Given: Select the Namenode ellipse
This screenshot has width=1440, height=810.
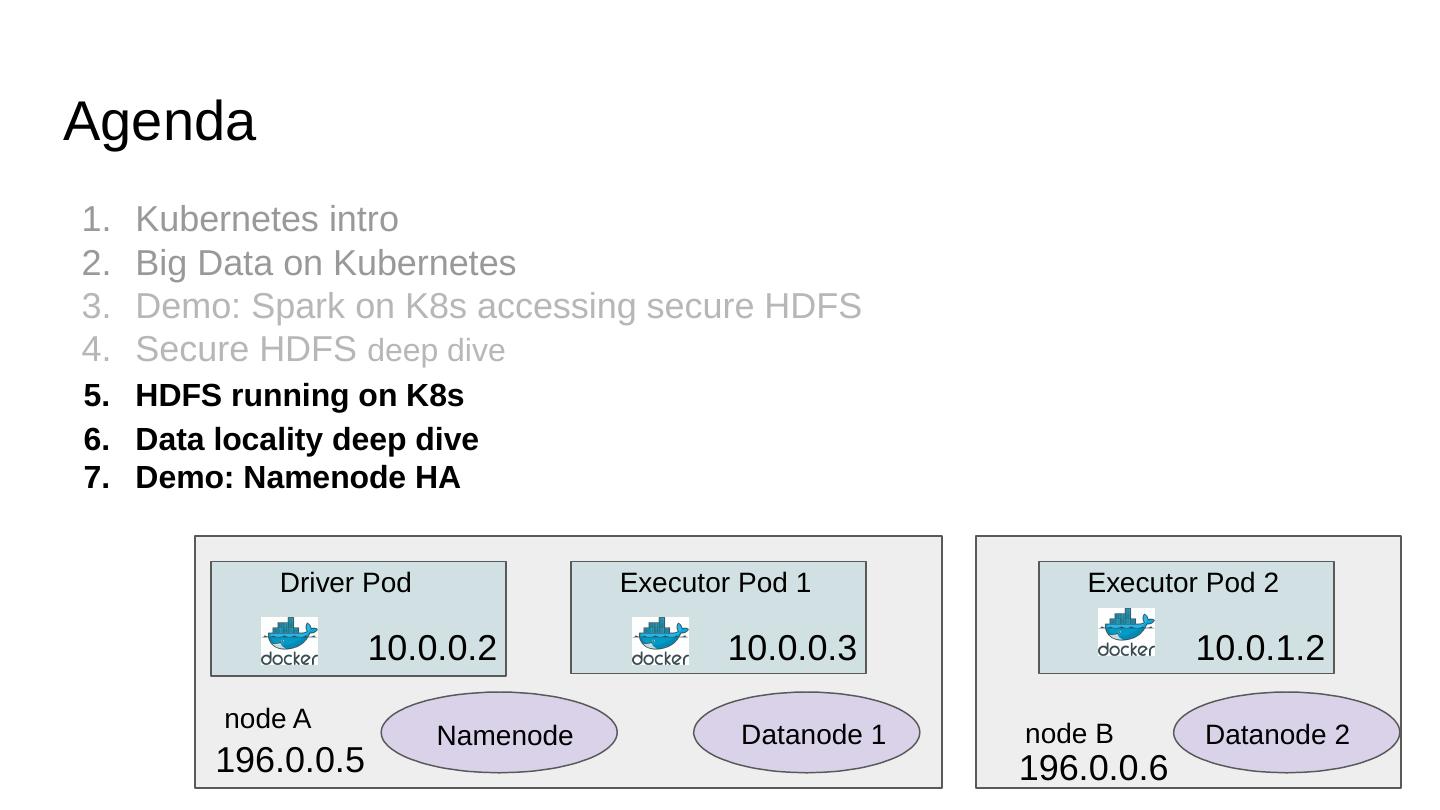Looking at the screenshot, I should point(499,733).
